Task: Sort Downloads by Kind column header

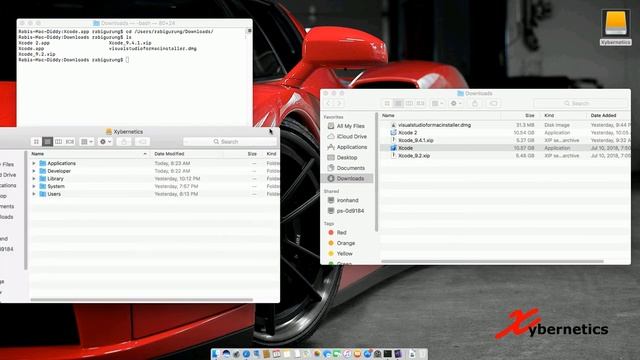Action: [563, 116]
